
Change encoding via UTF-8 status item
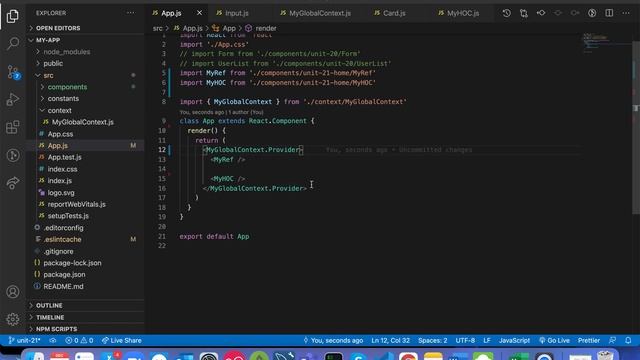(x=465, y=340)
